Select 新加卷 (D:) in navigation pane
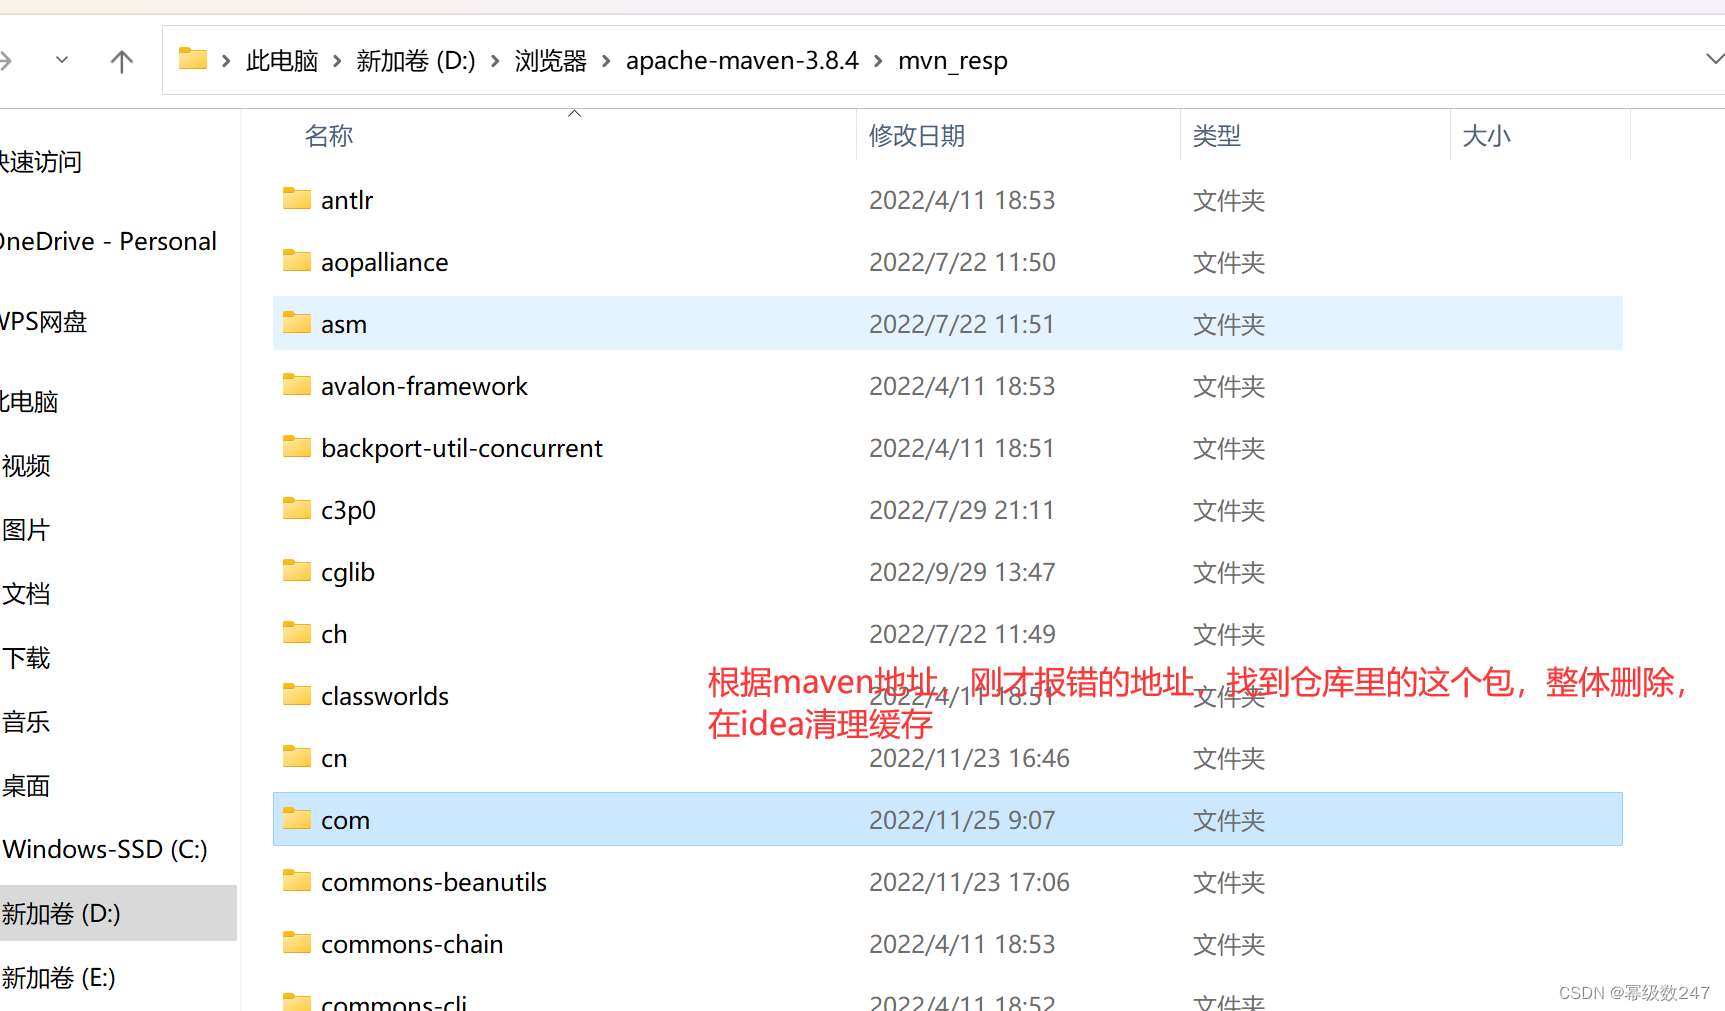1725x1011 pixels. [118, 913]
